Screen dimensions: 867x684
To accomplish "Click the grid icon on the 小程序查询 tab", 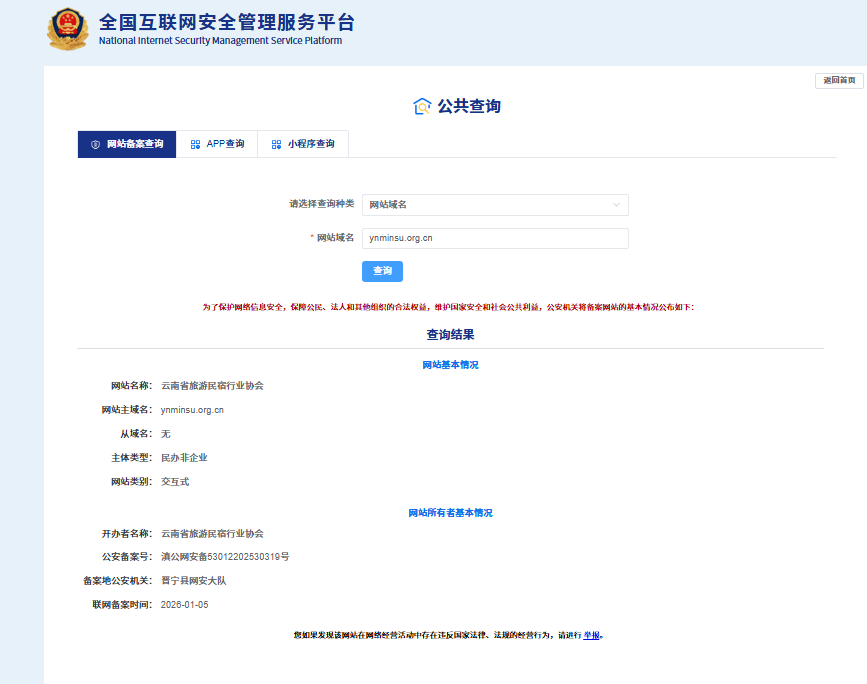I will tap(274, 143).
